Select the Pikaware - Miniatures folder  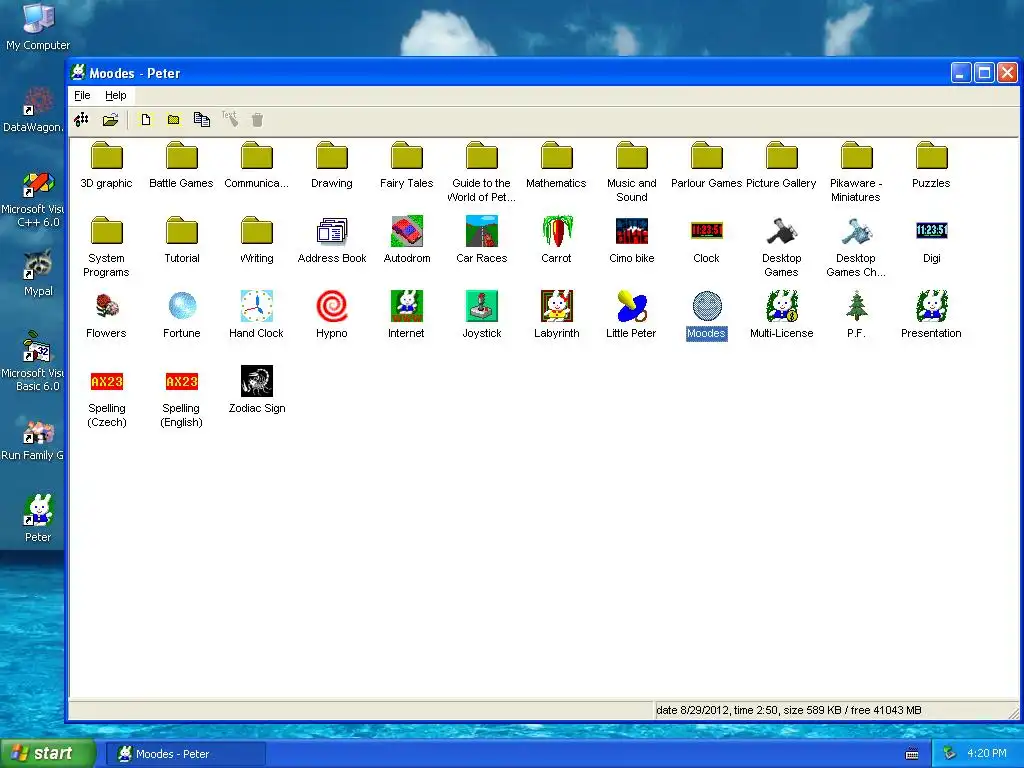tap(856, 156)
